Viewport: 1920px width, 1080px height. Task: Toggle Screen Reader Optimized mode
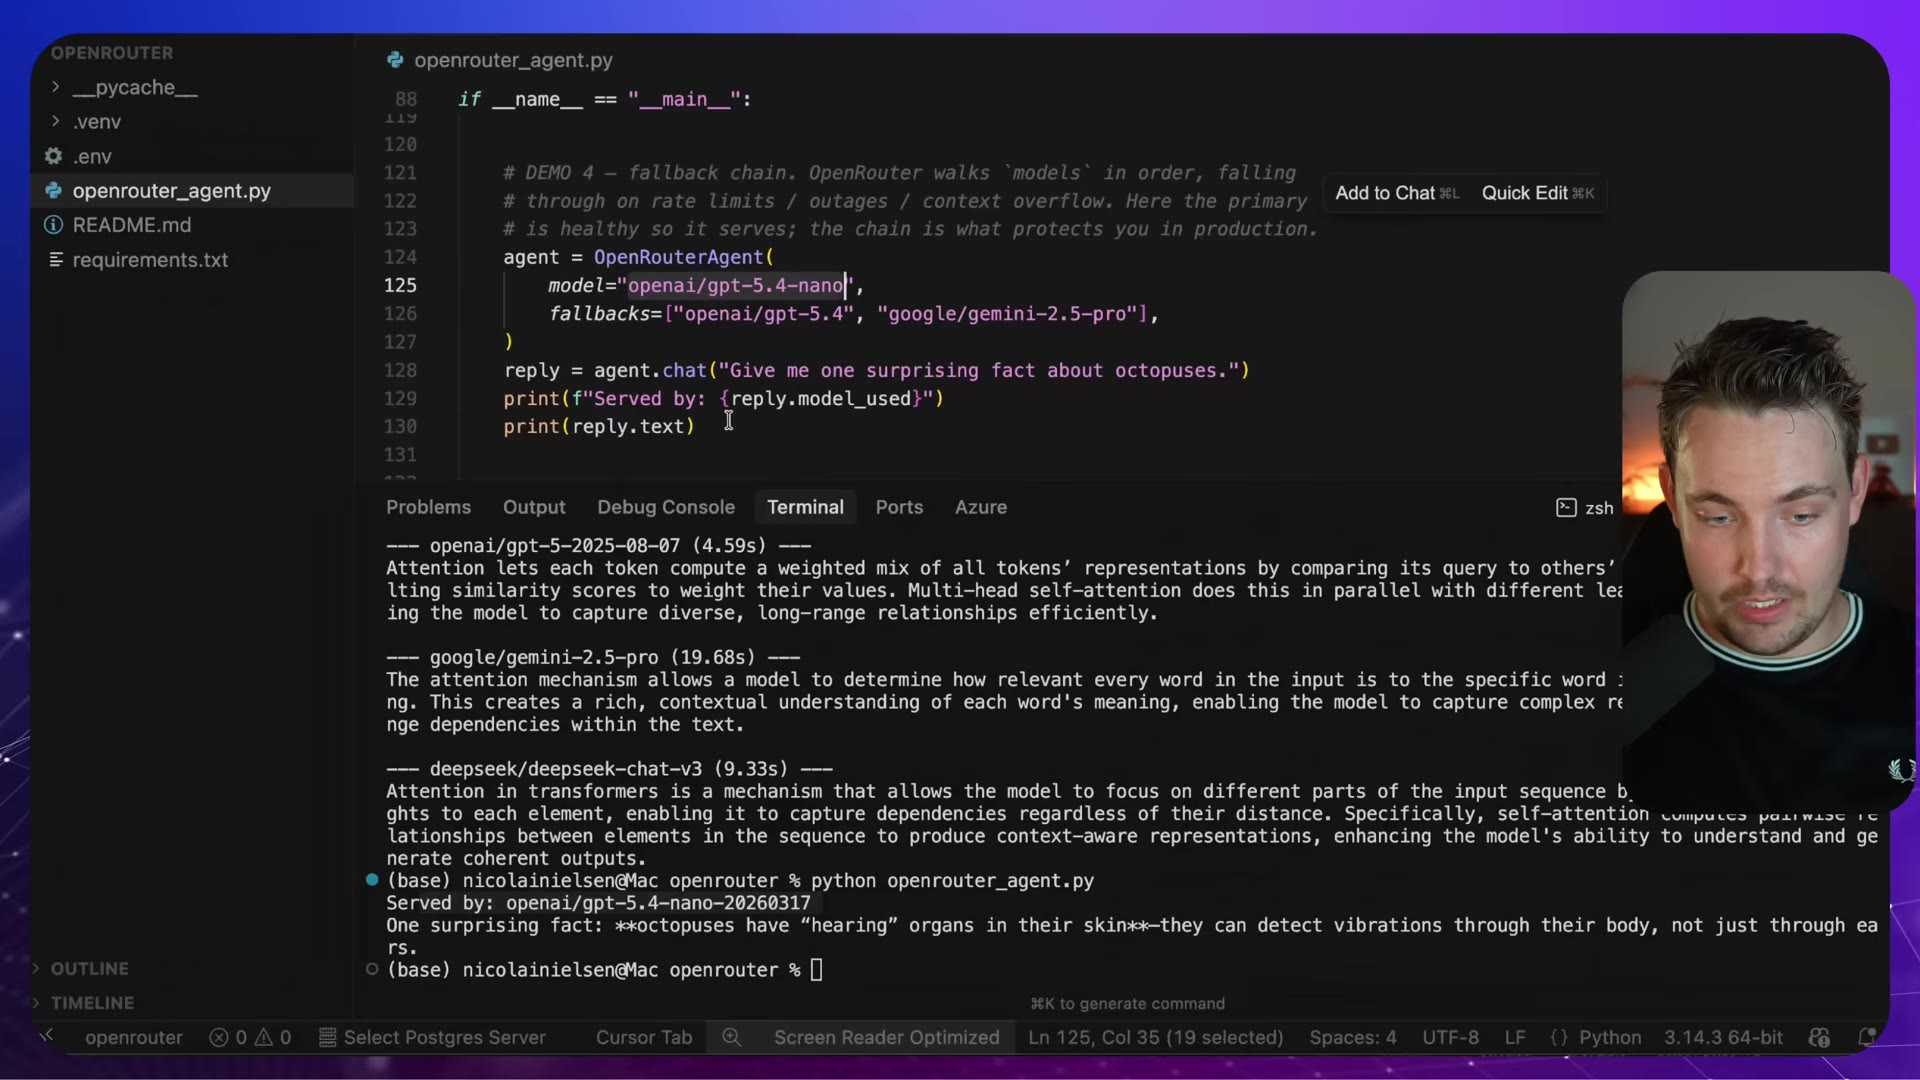point(886,1037)
